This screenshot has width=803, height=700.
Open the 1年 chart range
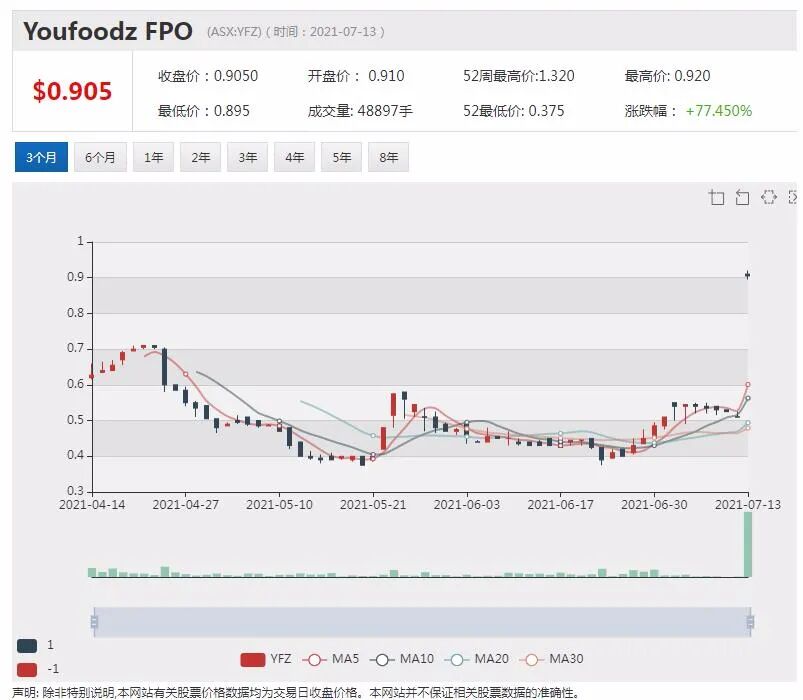tap(154, 157)
